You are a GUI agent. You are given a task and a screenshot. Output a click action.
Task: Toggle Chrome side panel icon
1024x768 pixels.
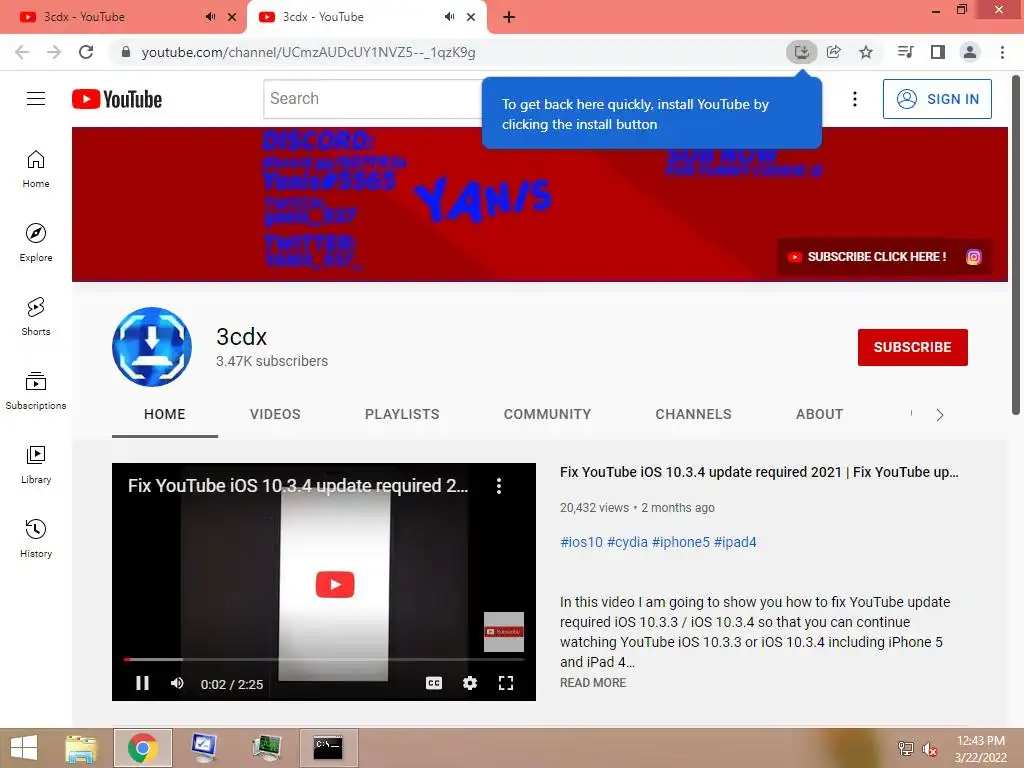click(938, 52)
